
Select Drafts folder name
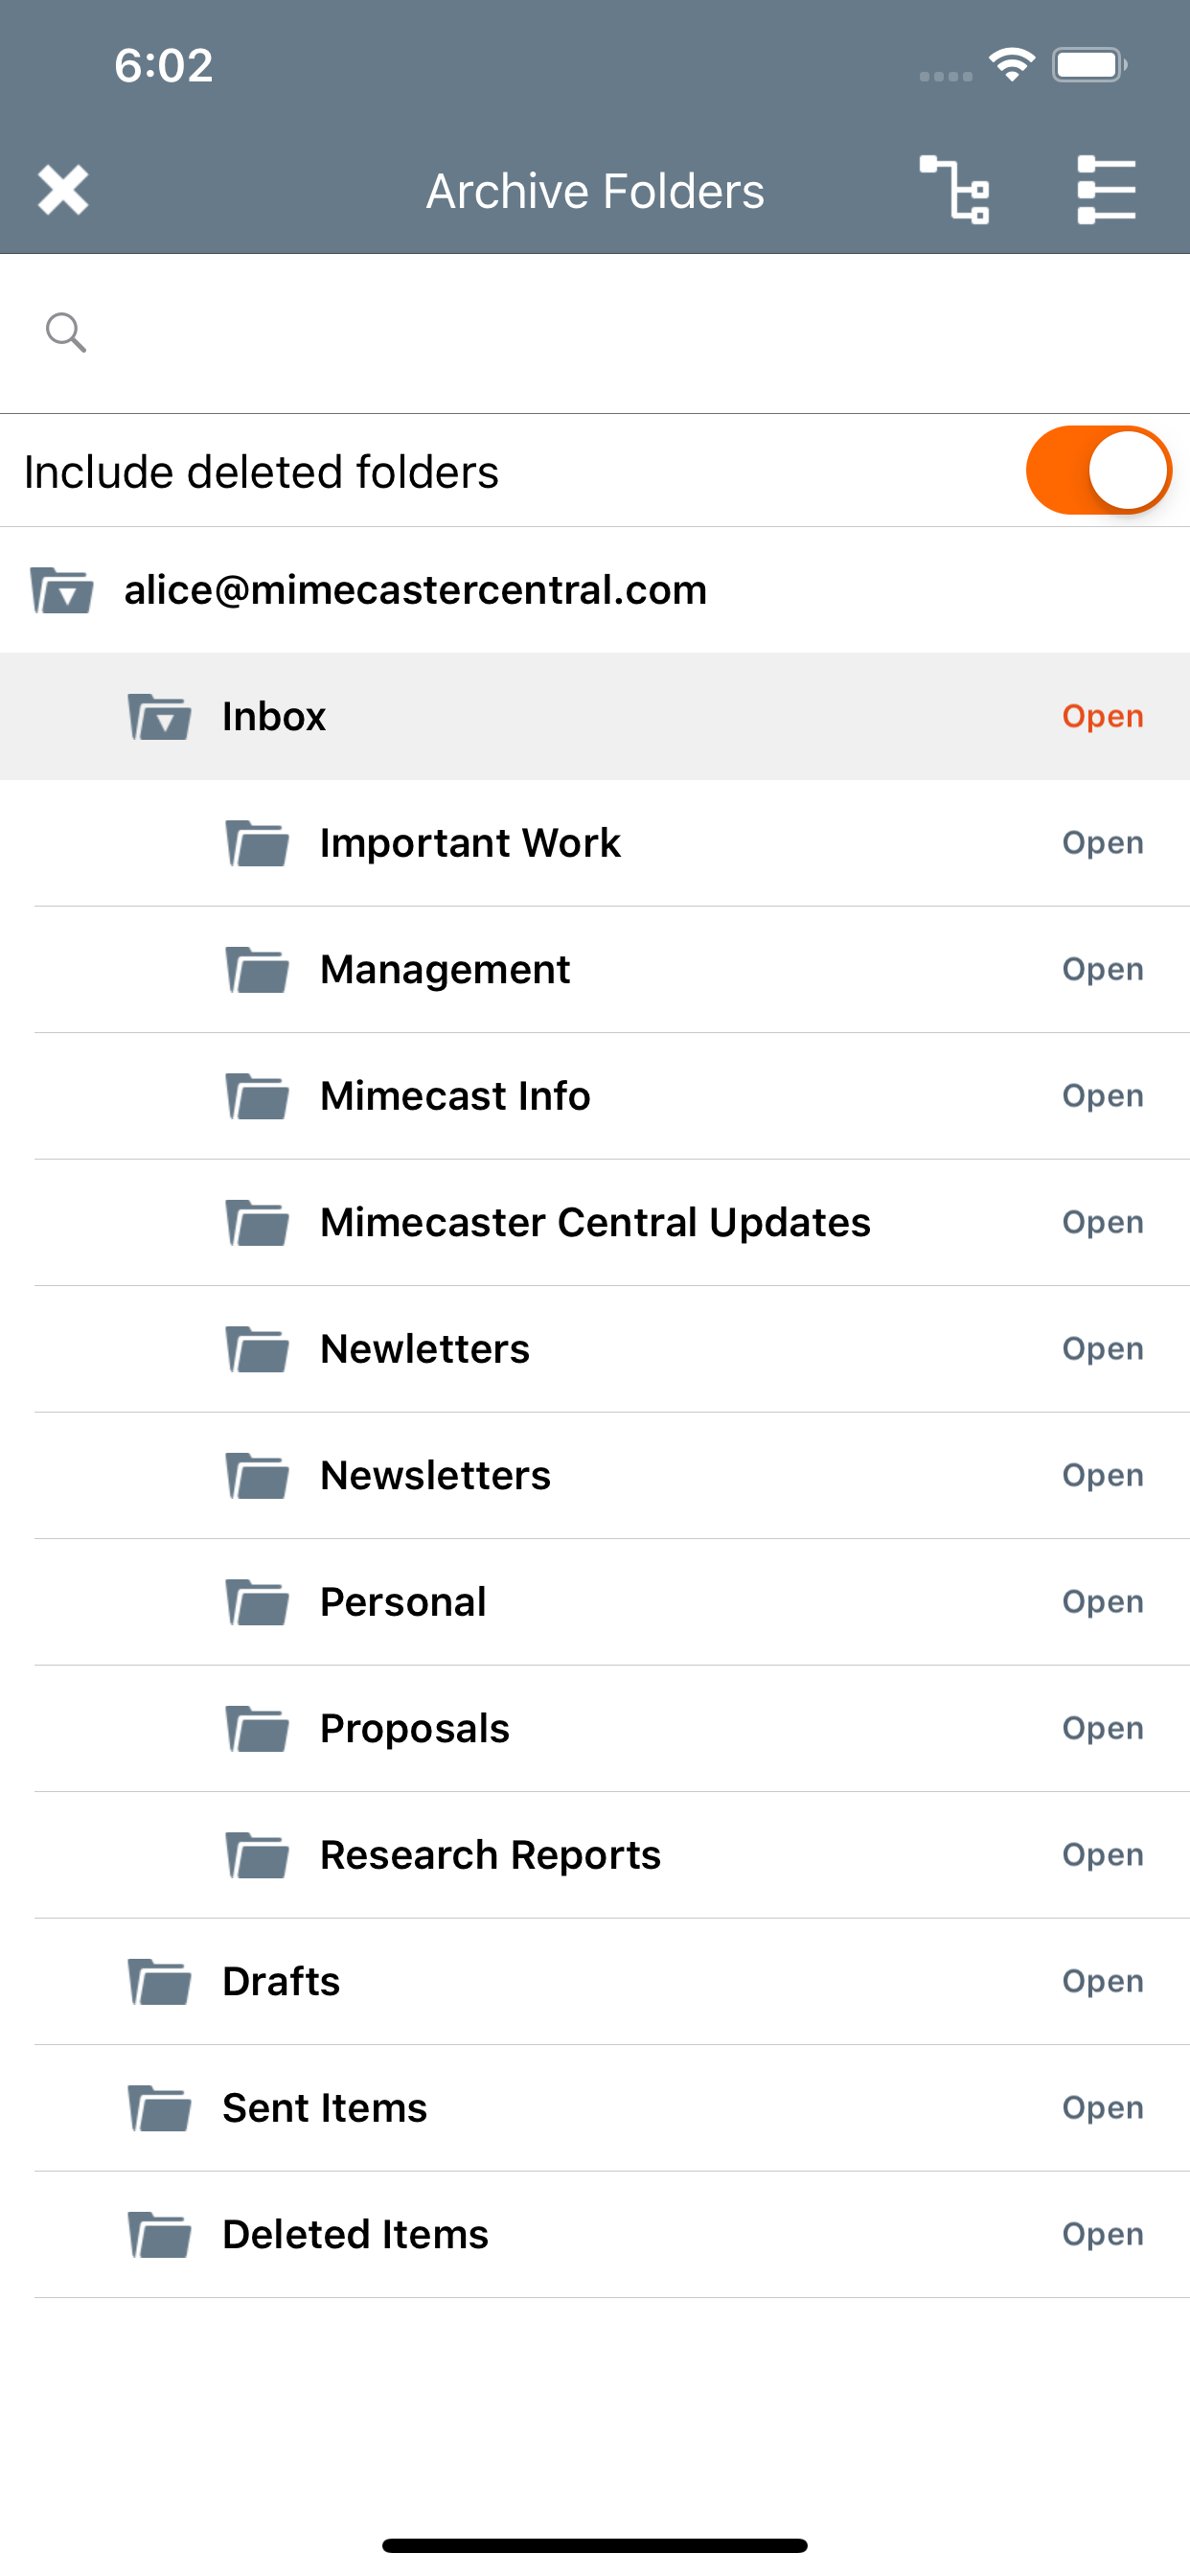tap(281, 1981)
